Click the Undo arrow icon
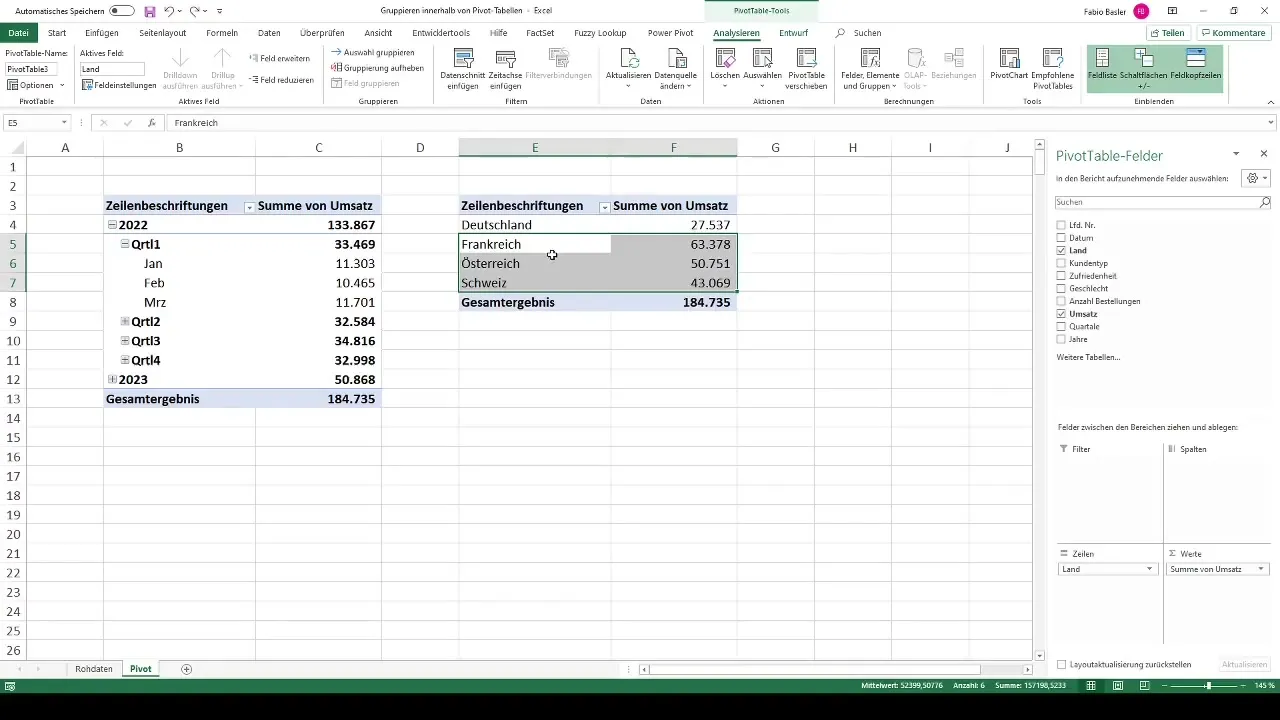Image resolution: width=1280 pixels, height=720 pixels. pyautogui.click(x=169, y=10)
